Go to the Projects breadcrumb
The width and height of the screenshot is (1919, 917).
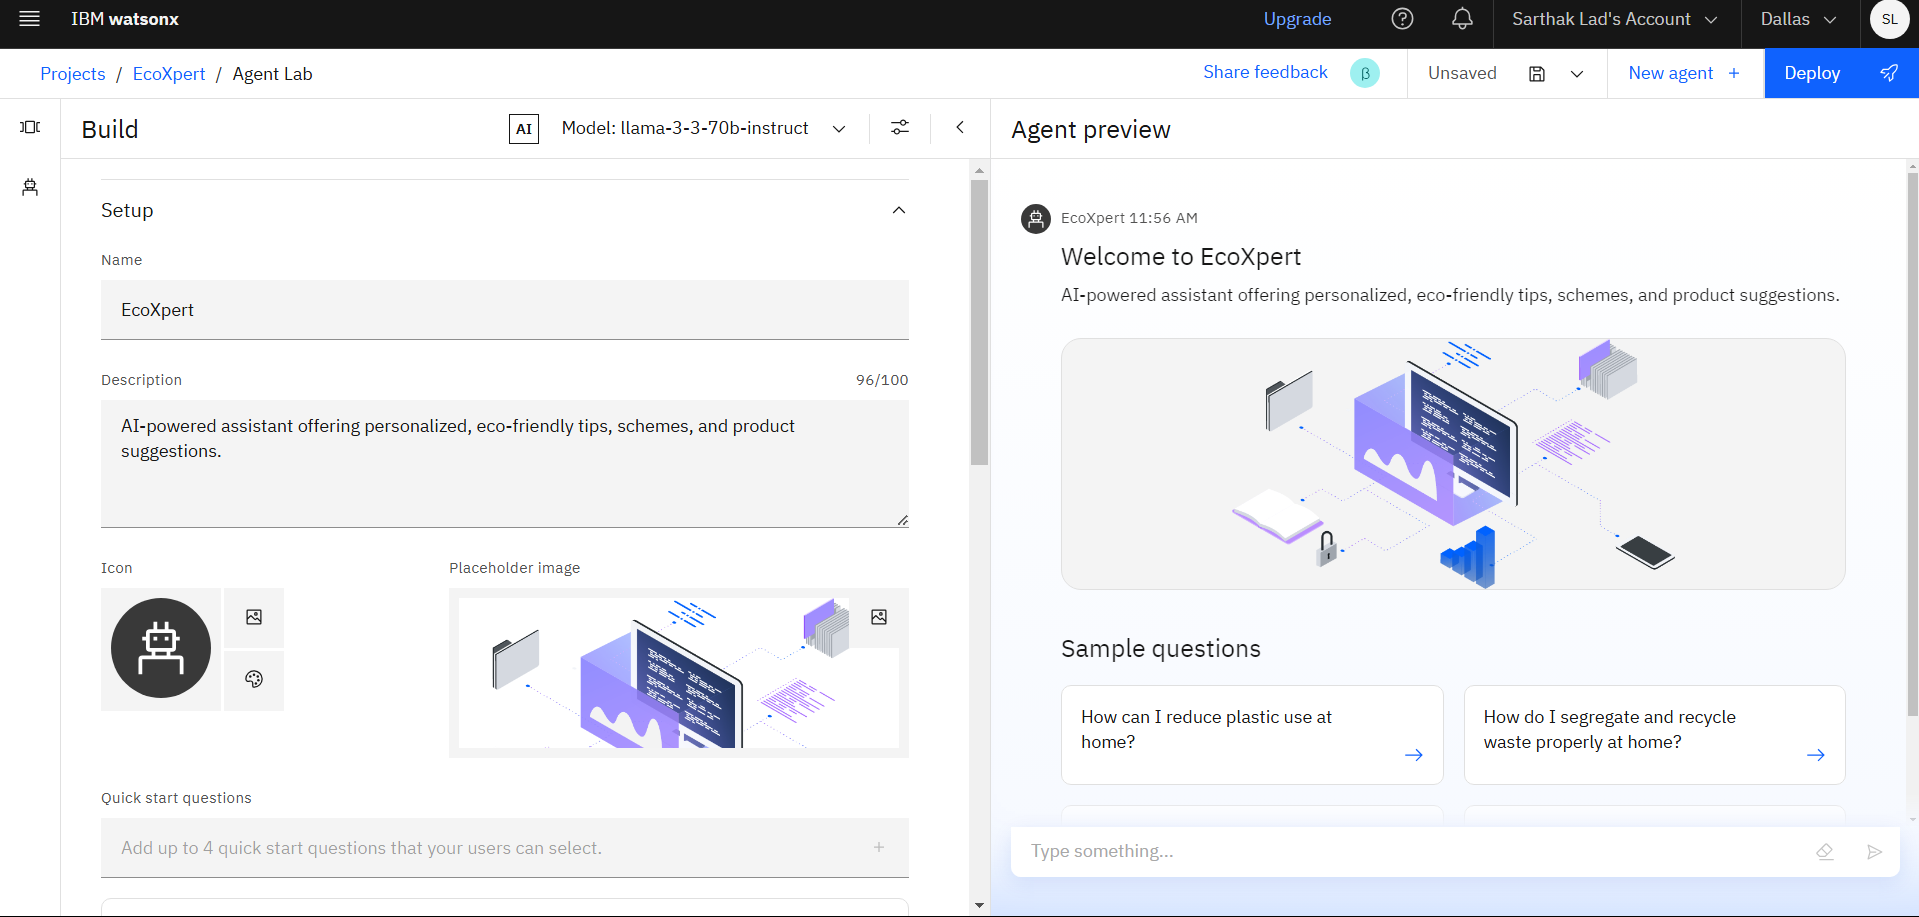(73, 74)
